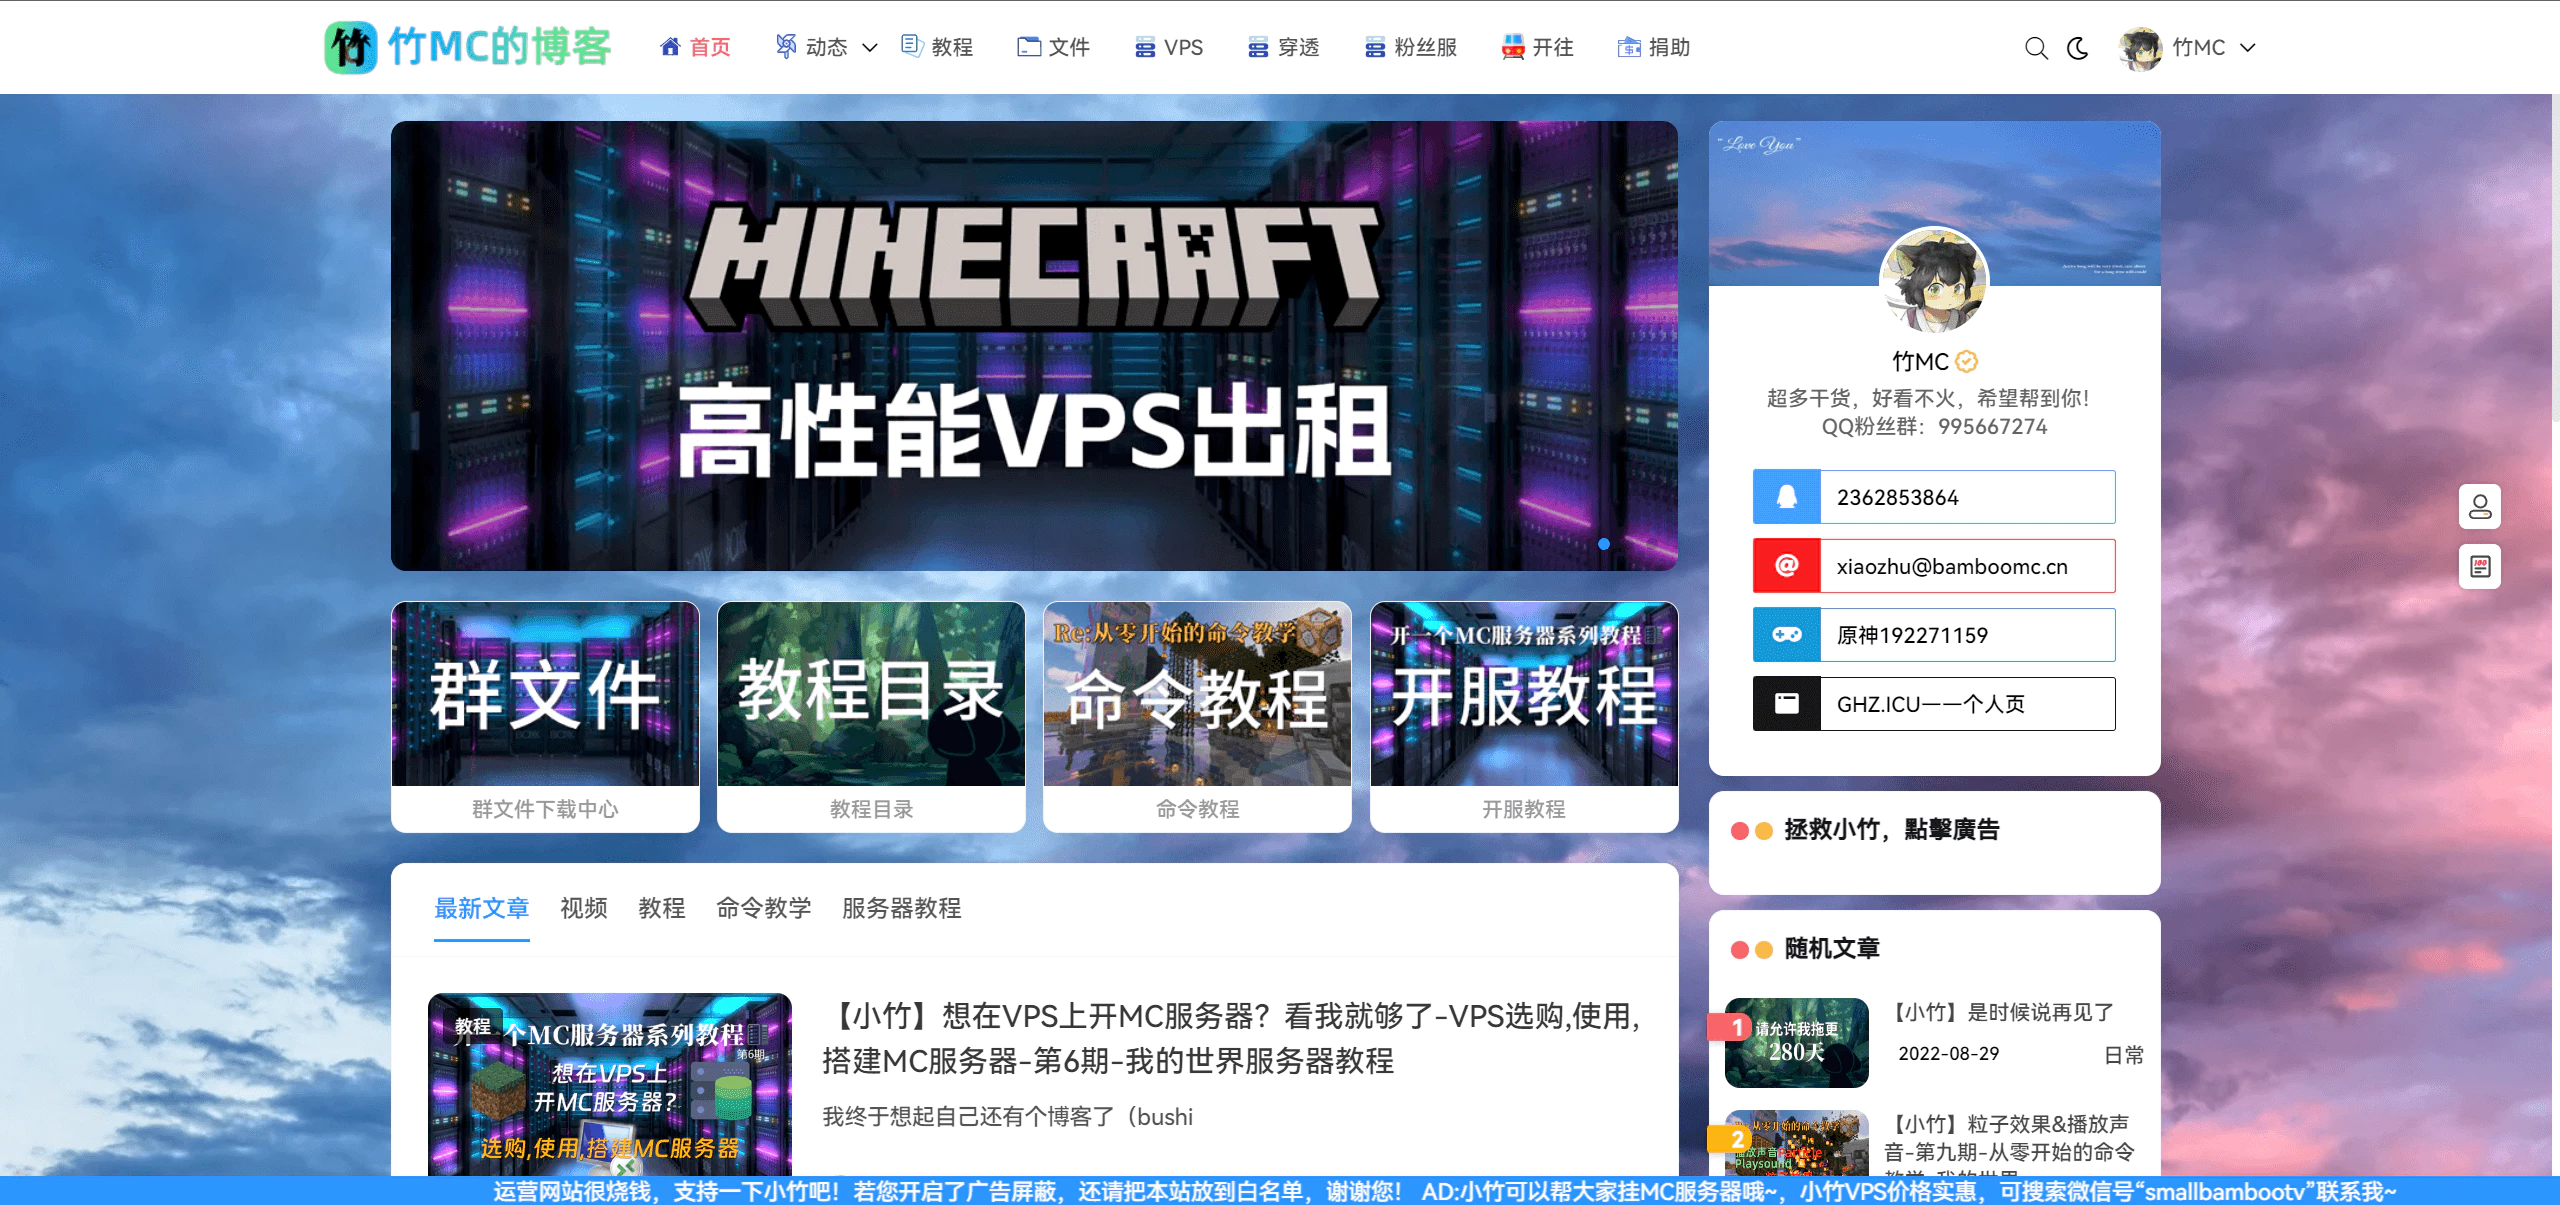The width and height of the screenshot is (2560, 1205).
Task: Click the bottom blue announcement bar
Action: [1280, 1191]
